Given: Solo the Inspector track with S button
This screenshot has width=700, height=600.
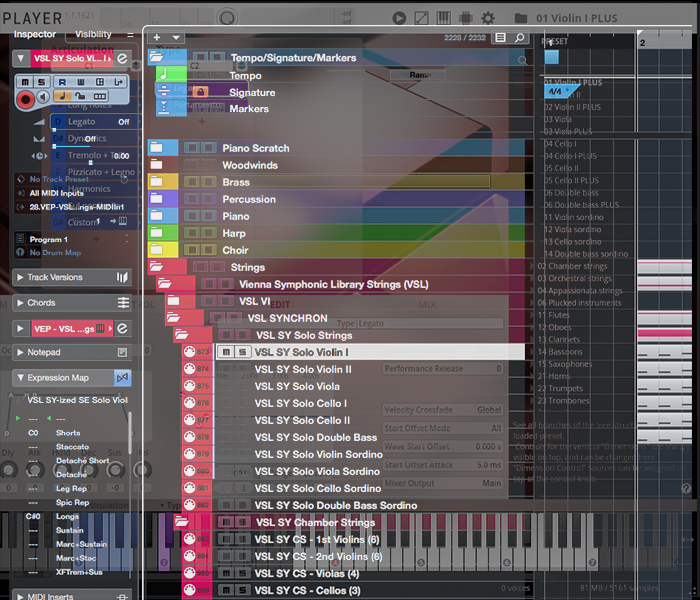Looking at the screenshot, I should point(41,82).
